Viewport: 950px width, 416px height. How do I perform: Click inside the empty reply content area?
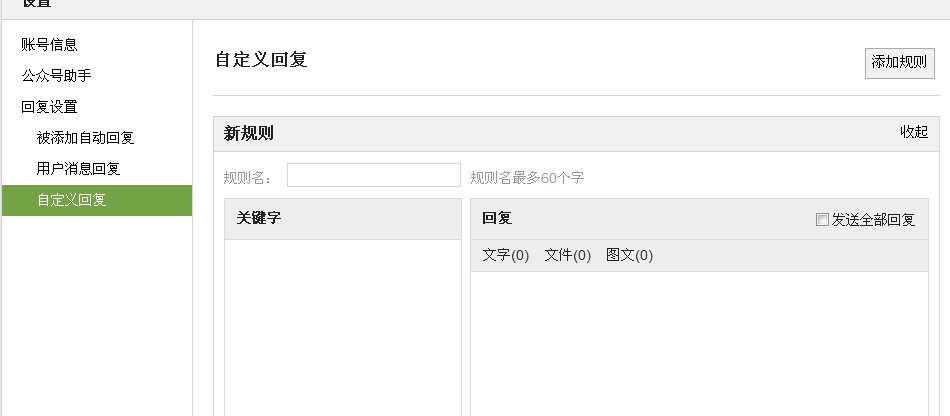699,340
